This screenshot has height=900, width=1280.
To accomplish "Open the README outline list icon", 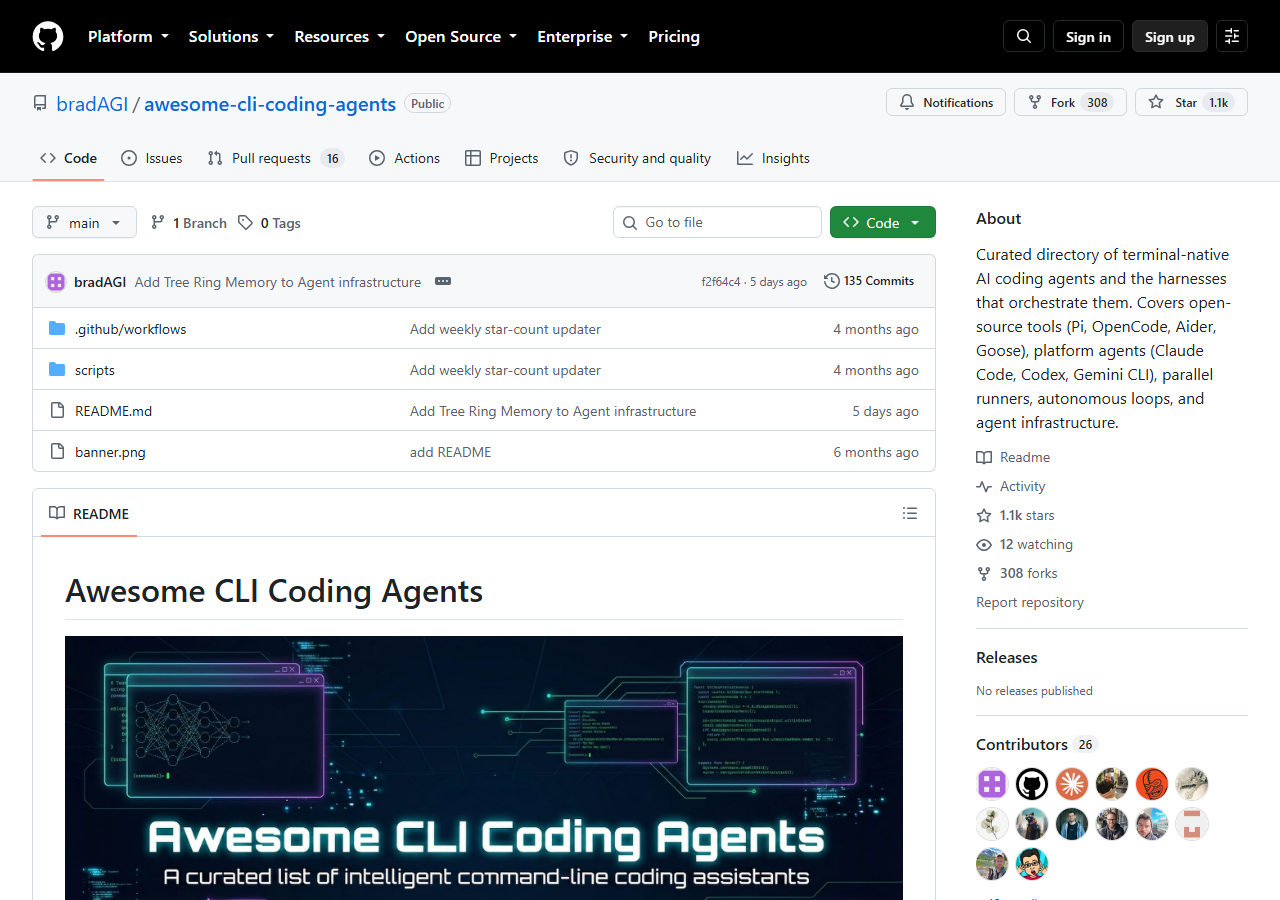I will 910,513.
